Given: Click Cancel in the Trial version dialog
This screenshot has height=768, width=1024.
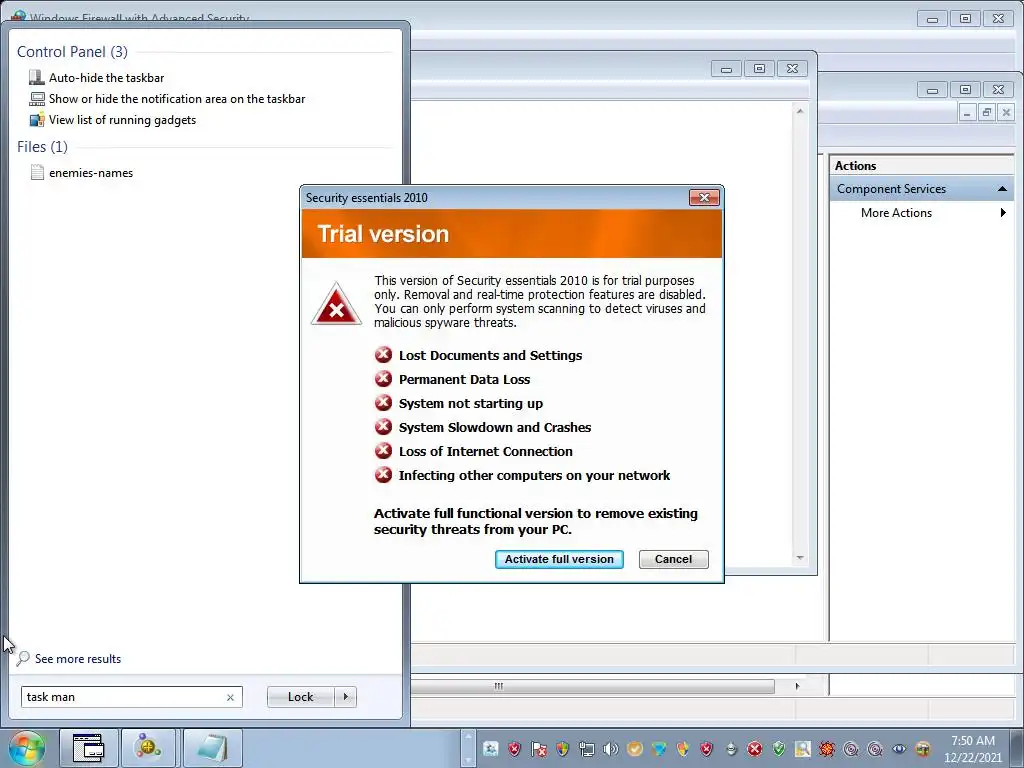Looking at the screenshot, I should point(673,559).
